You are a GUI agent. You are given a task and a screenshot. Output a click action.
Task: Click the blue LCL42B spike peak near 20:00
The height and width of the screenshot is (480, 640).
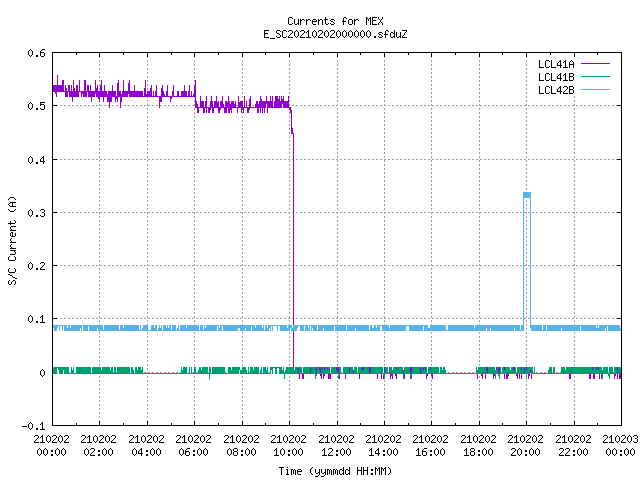click(x=527, y=195)
